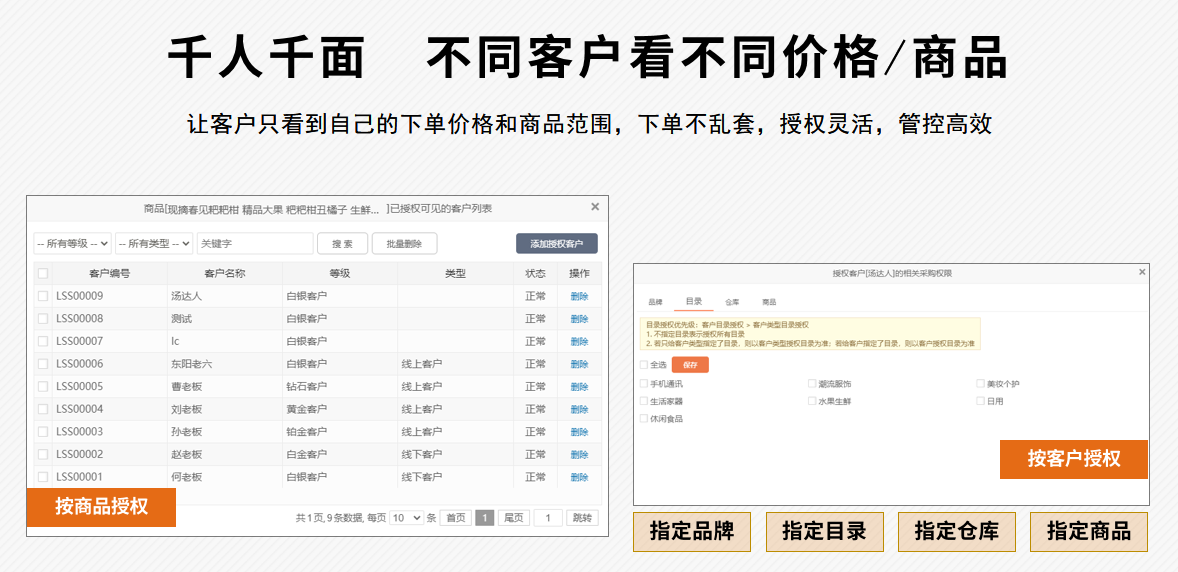Tick the checkbox for customer LSS00009
1178x572 pixels.
(42, 296)
